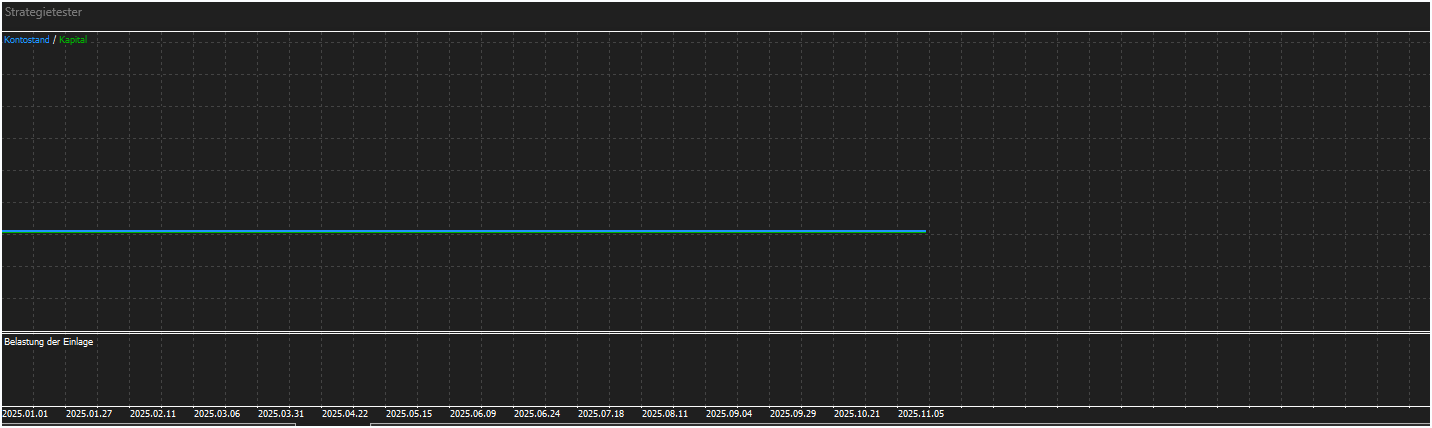
Task: Select the 2025.09.29 date label
Action: tap(793, 413)
